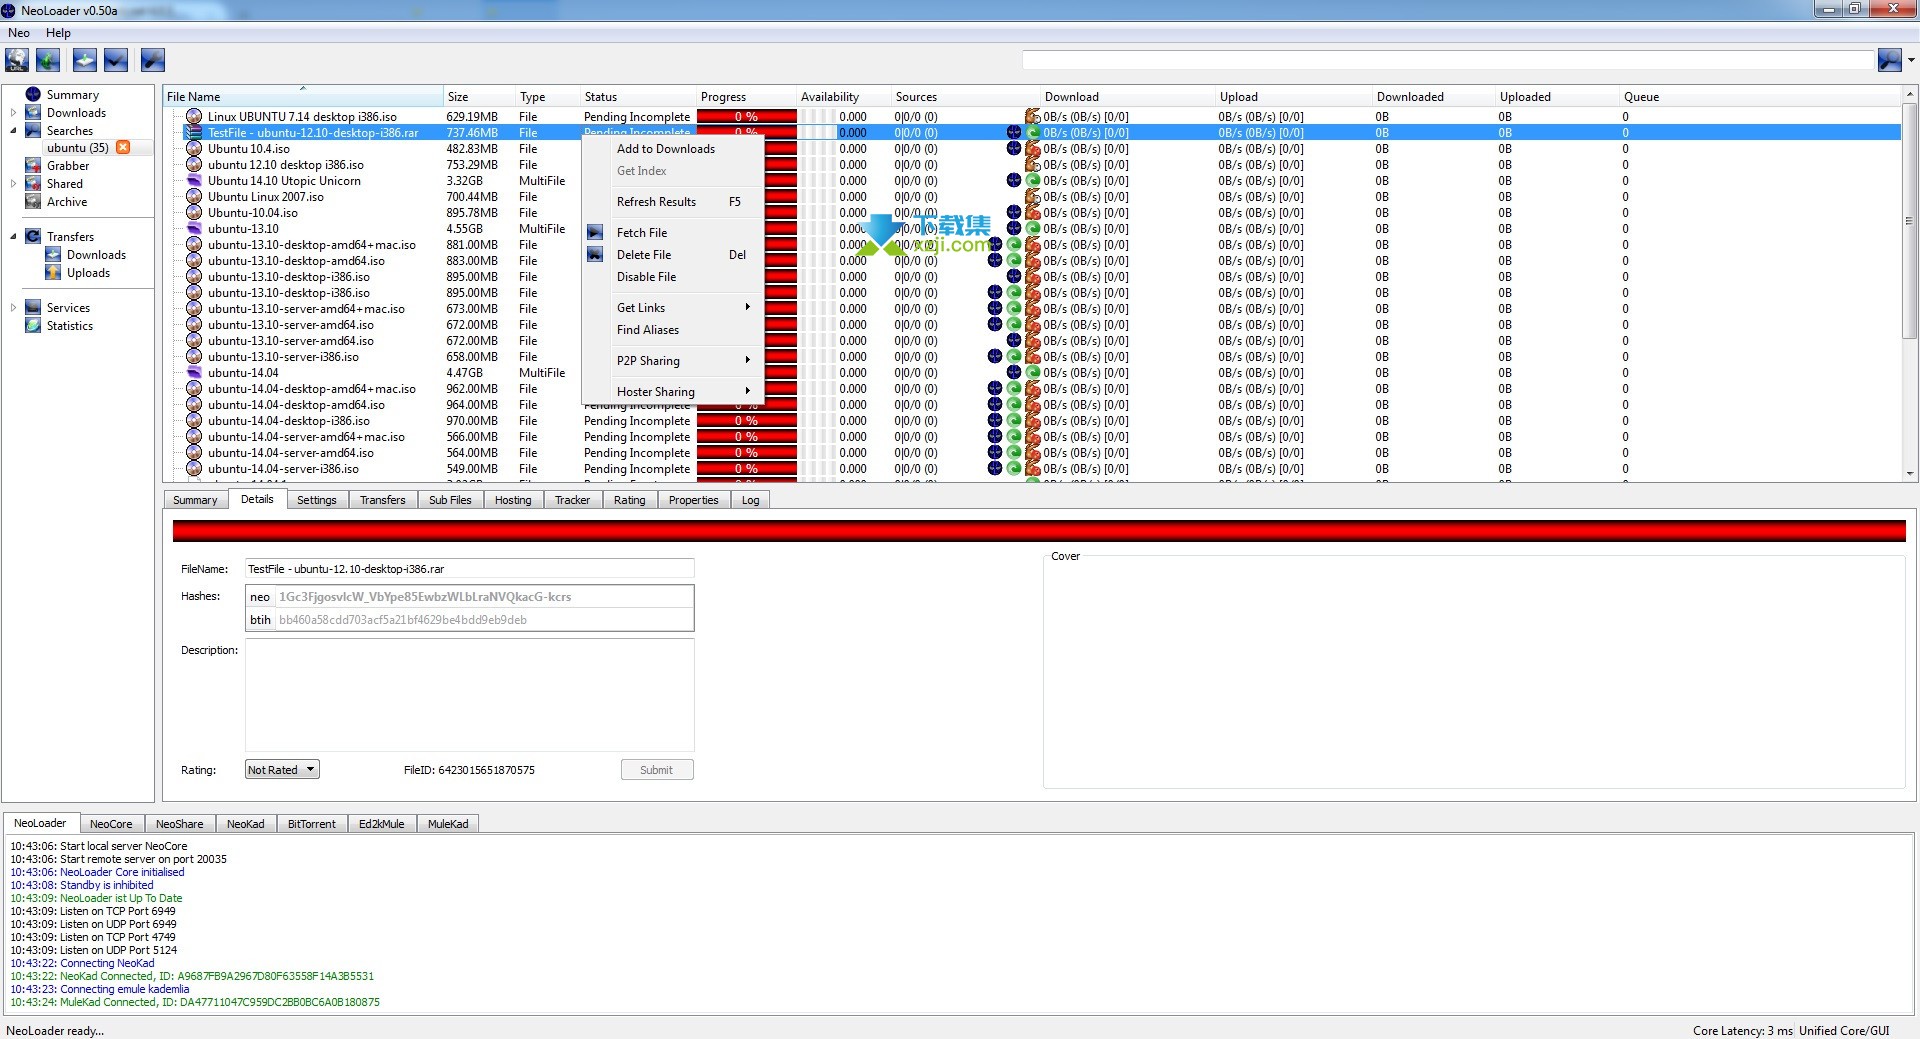Close the ubuntu (35) search tab
1920x1039 pixels.
[123, 148]
